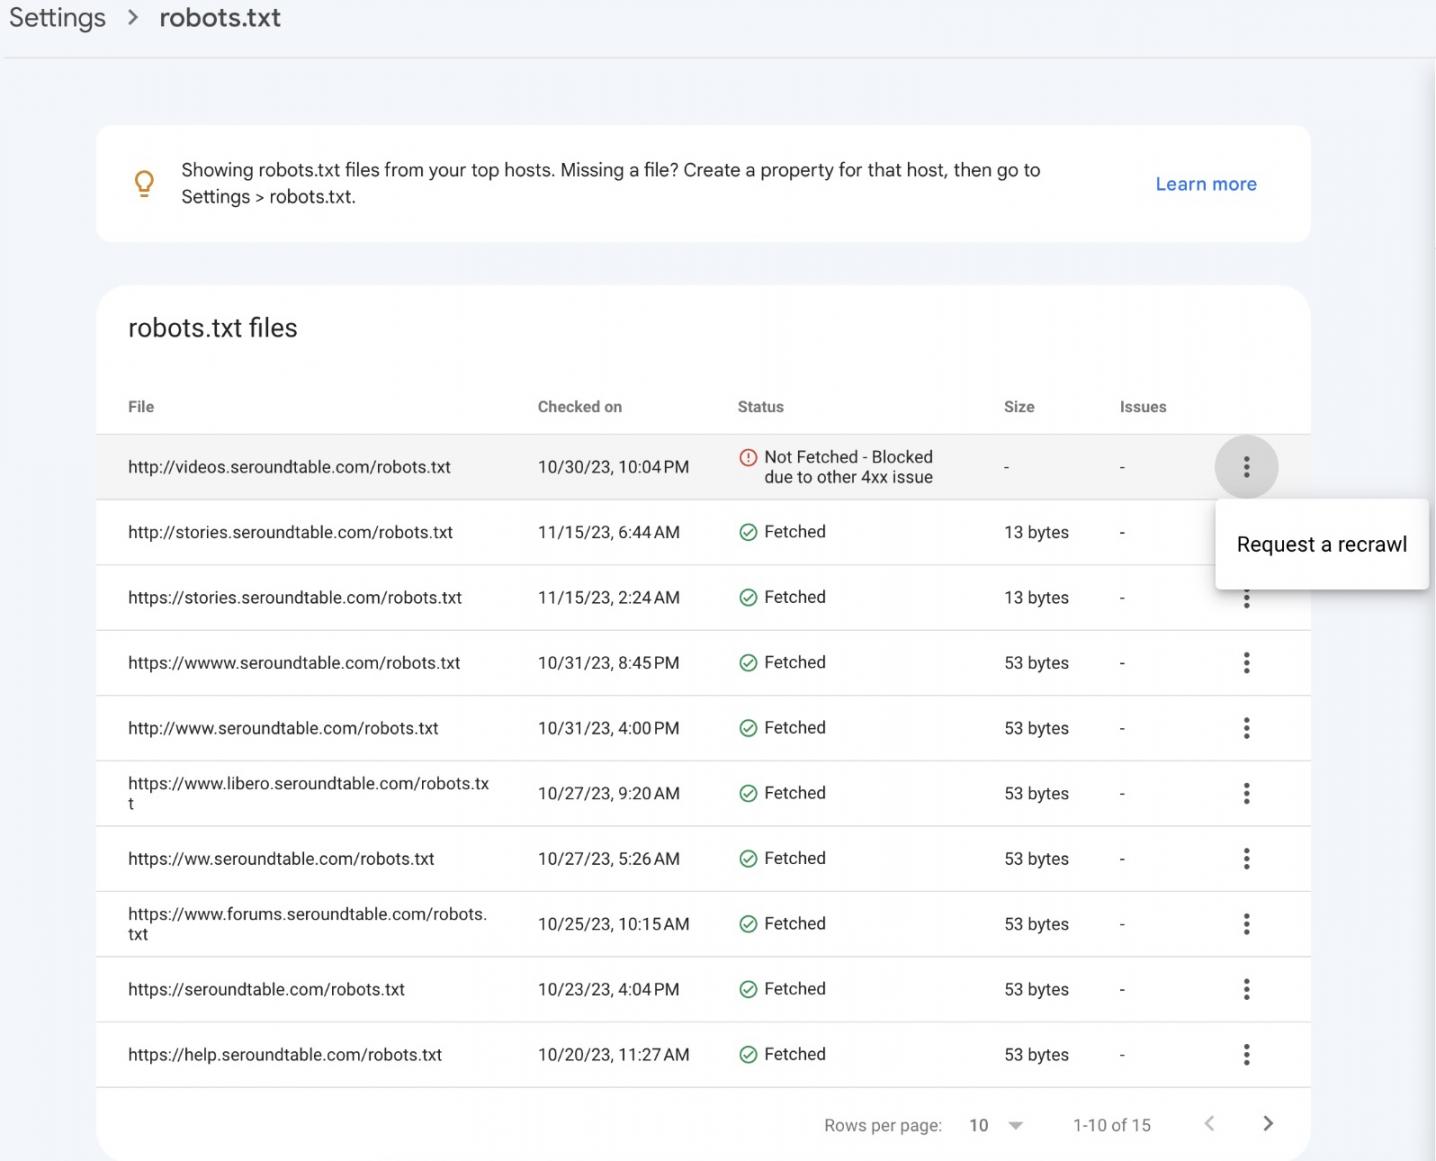Select https://help.seroundtable.com/robots.txt file entry
The image size is (1436, 1161).
click(285, 1054)
